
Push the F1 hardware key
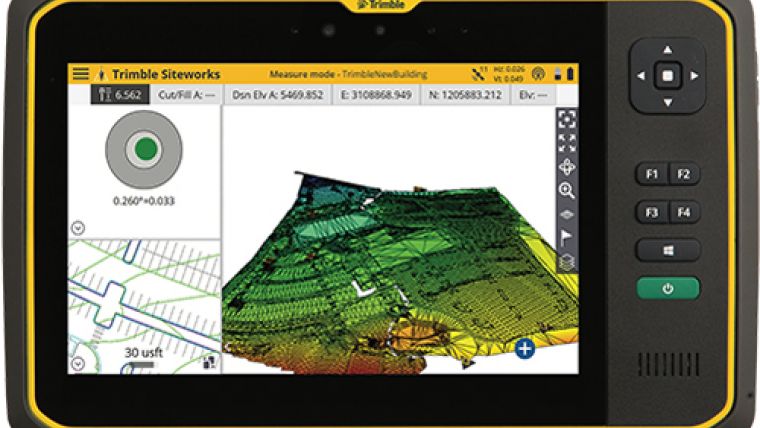click(652, 174)
